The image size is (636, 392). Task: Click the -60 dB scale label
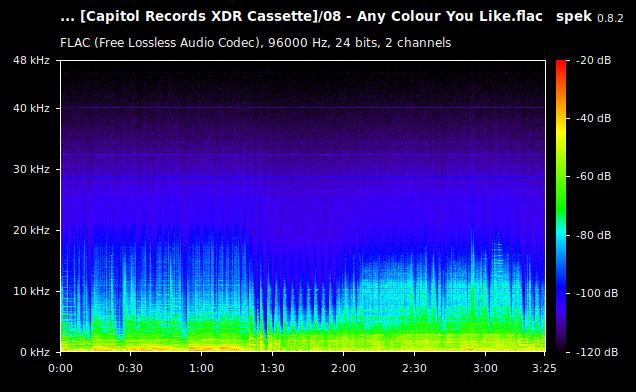click(x=593, y=177)
